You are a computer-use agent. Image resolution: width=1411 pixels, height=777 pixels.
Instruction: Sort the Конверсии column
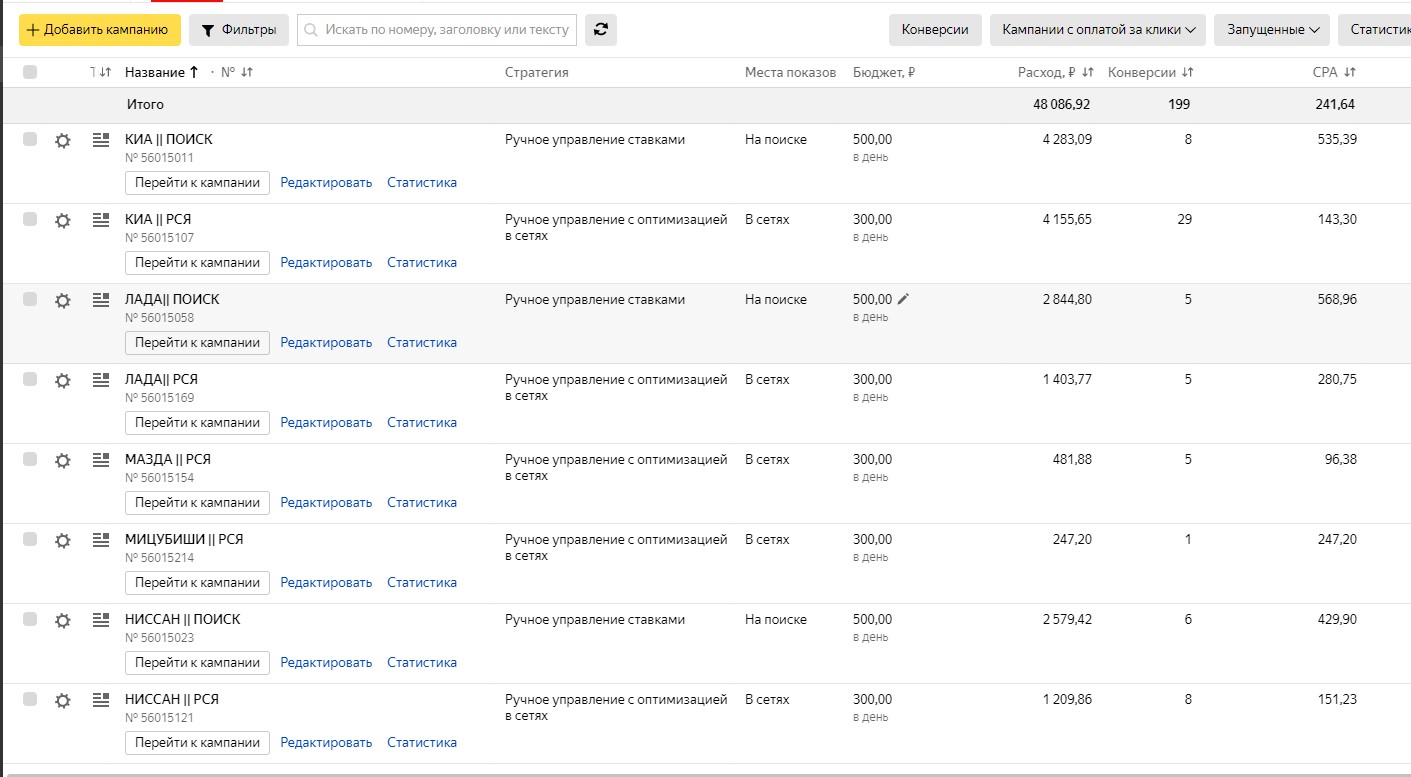(1188, 72)
